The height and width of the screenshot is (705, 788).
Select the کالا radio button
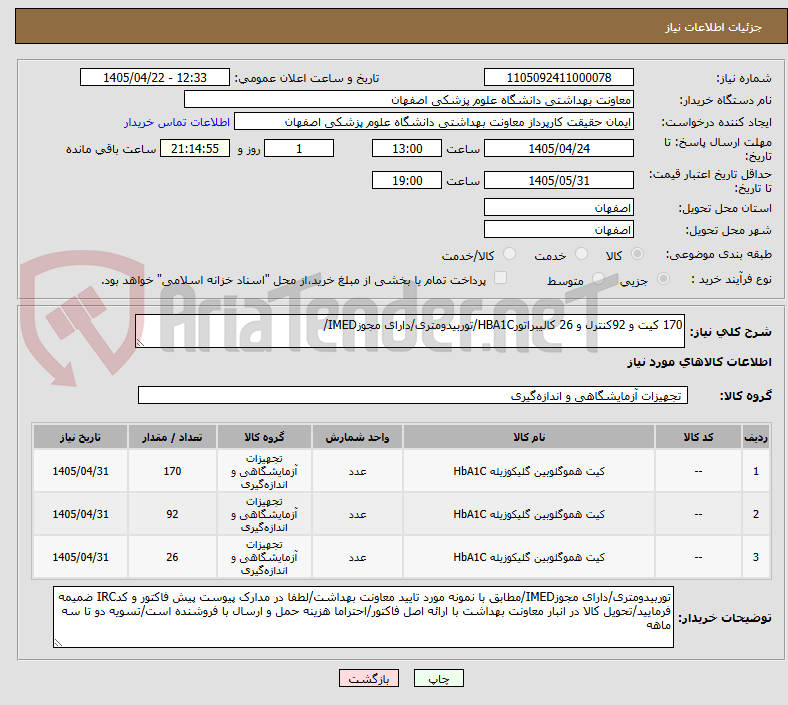(x=637, y=254)
